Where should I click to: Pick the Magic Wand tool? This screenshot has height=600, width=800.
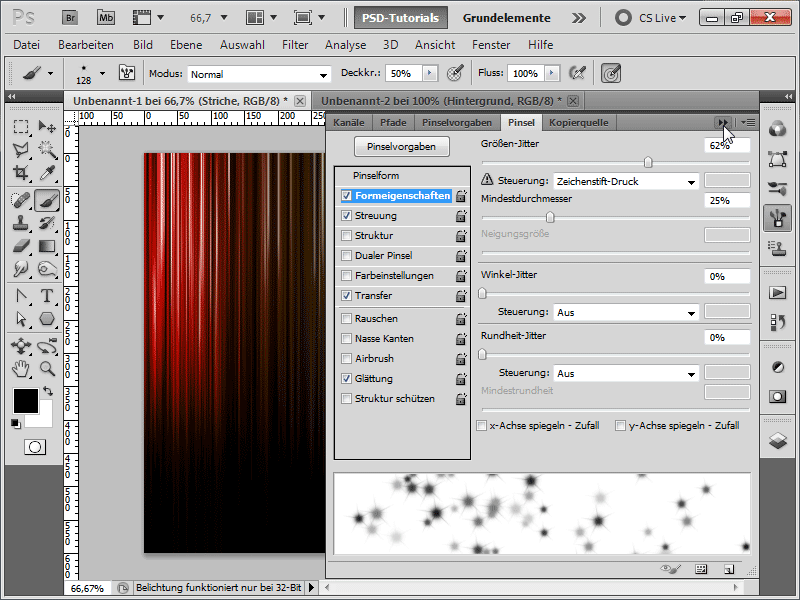tap(47, 149)
